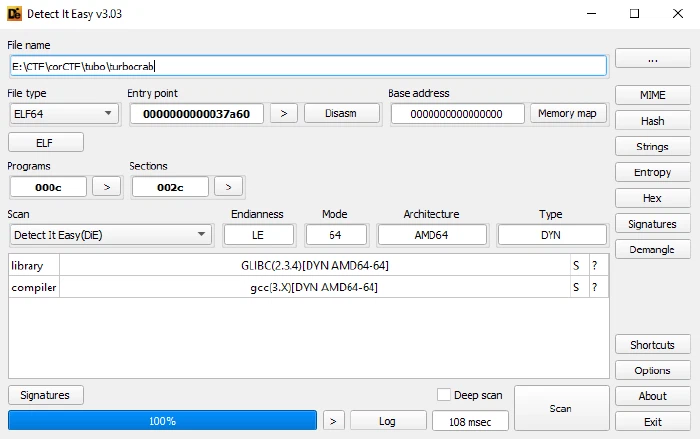Image resolution: width=700 pixels, height=439 pixels.
Task: Open the Demangle tool
Action: point(652,250)
